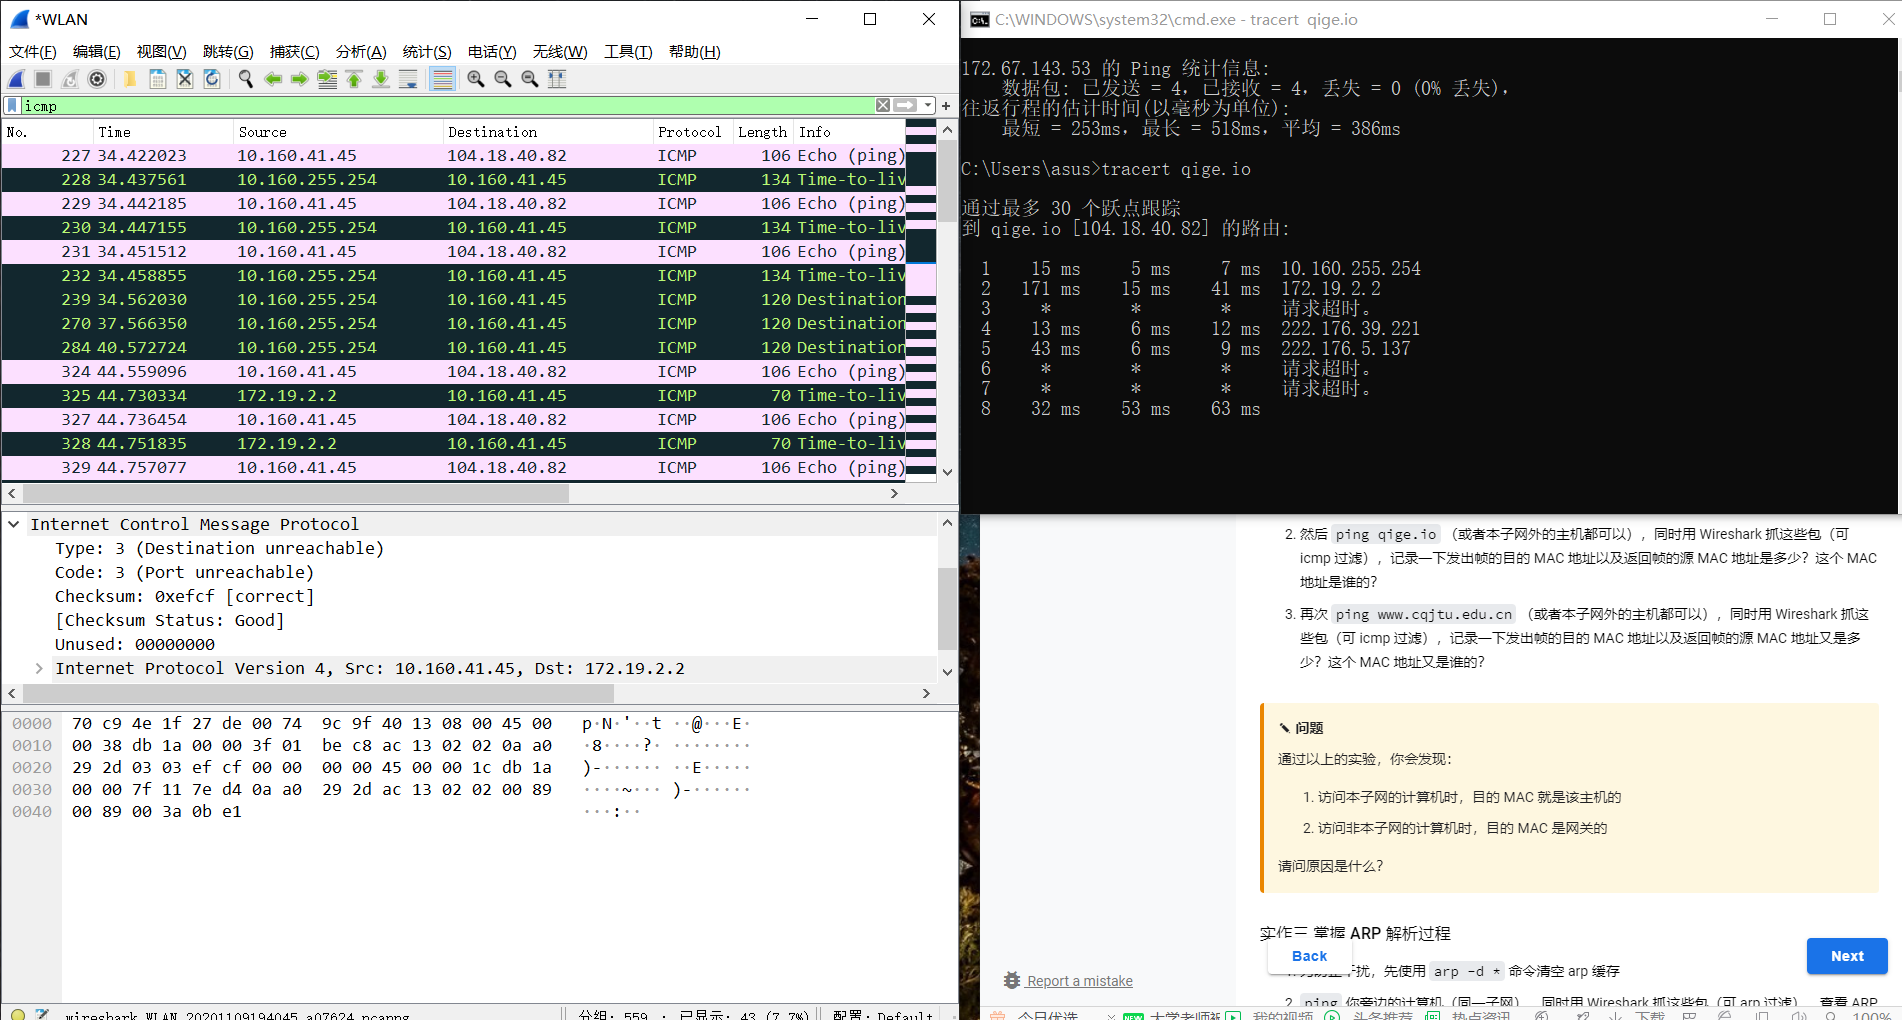This screenshot has width=1902, height=1020.
Task: Click the icmp display filter field
Action: coord(447,105)
